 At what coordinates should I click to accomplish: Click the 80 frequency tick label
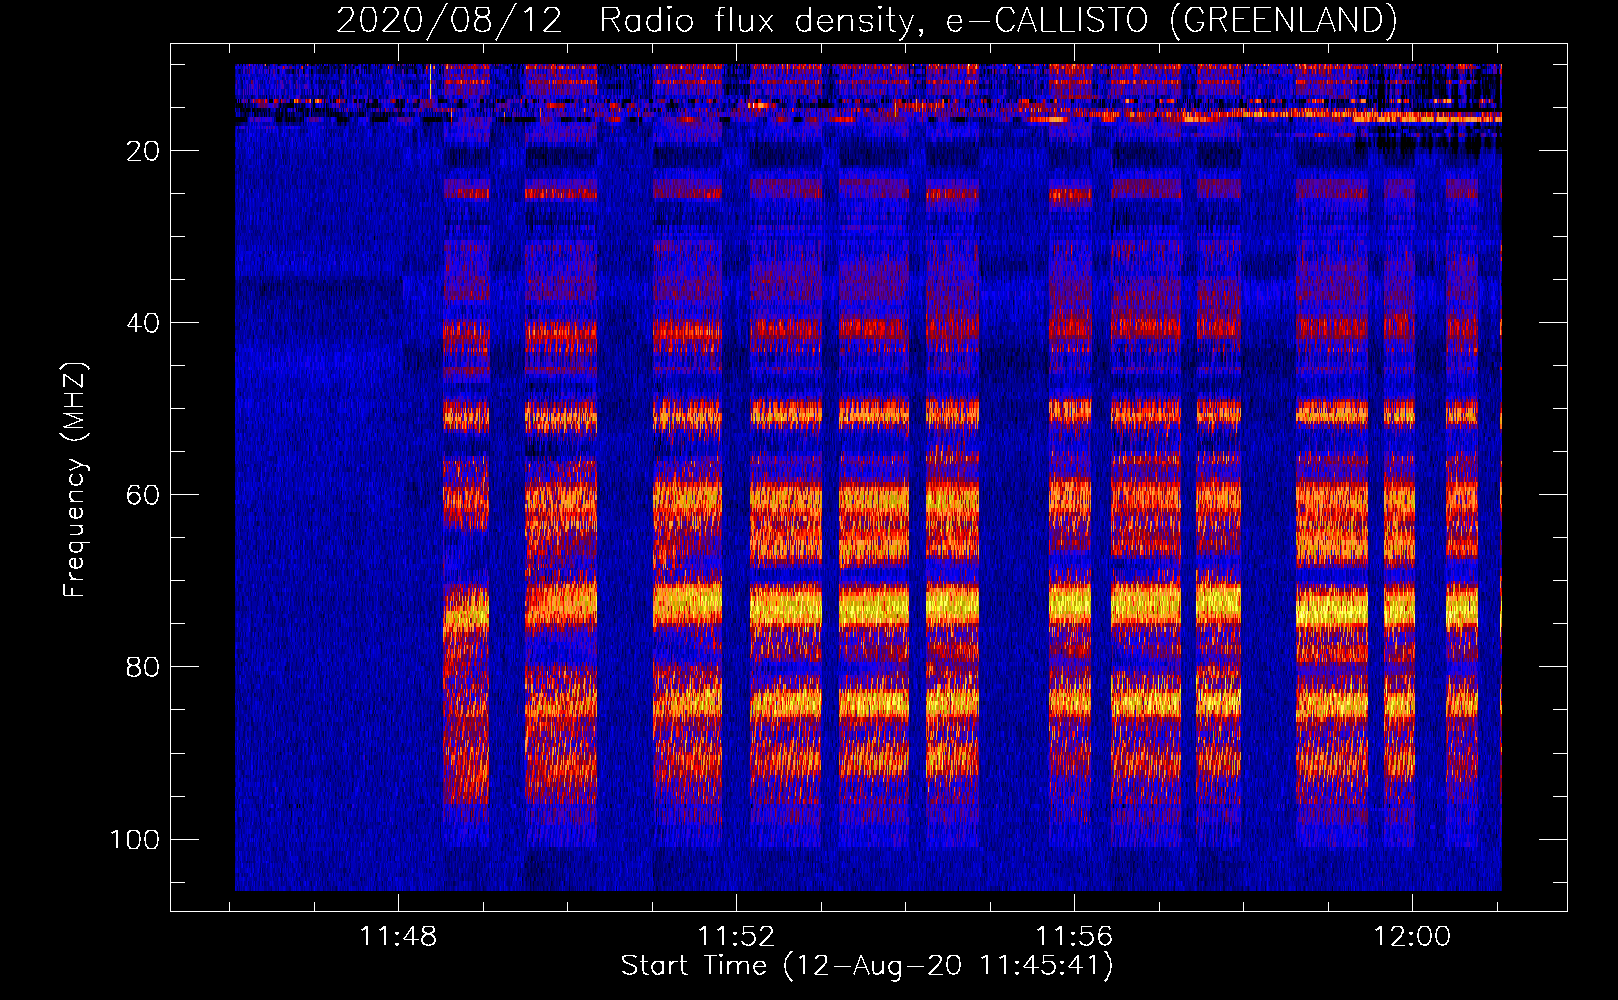click(x=143, y=667)
